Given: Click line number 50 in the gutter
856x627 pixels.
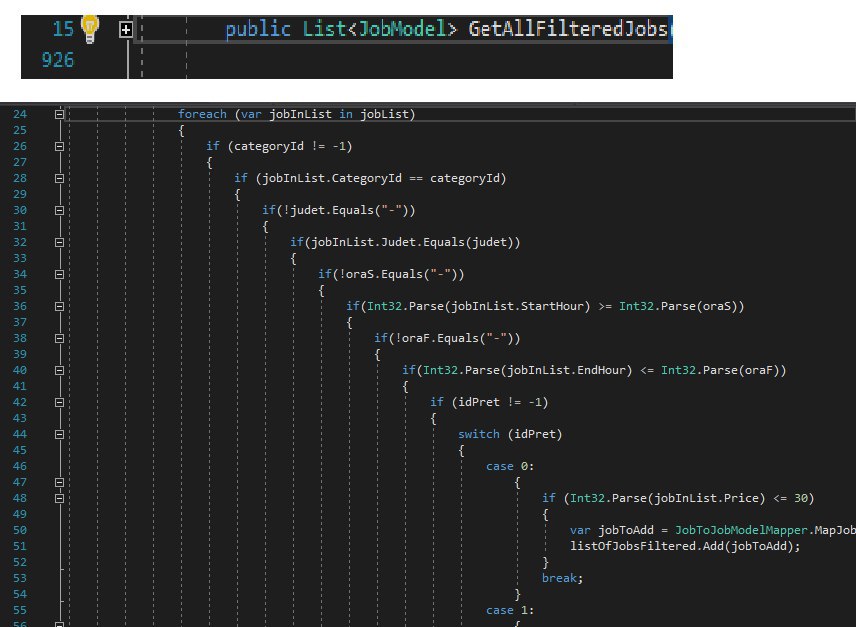Looking at the screenshot, I should click(20, 530).
